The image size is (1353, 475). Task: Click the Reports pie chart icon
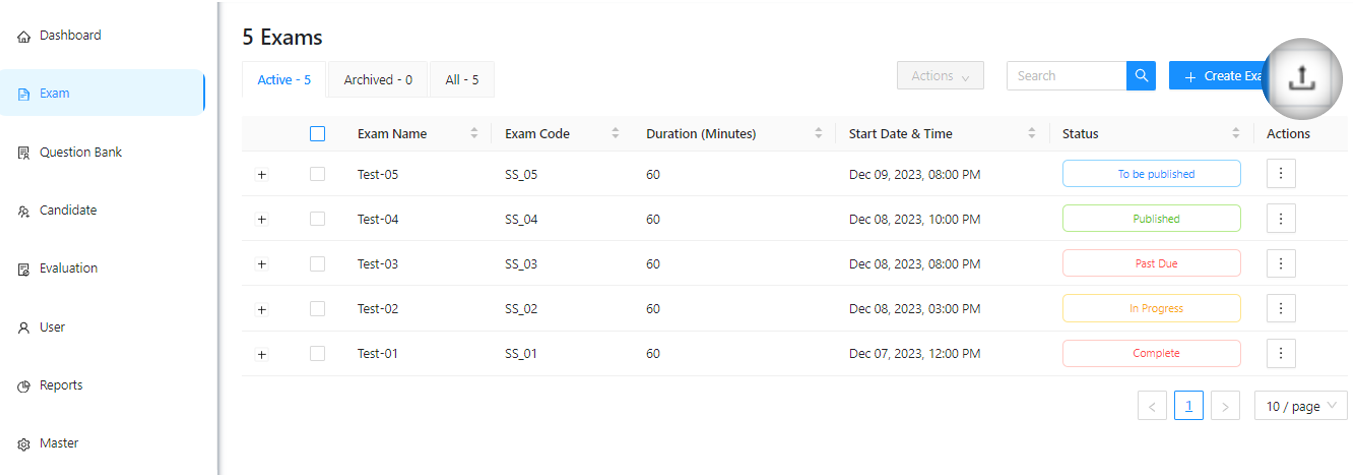[24, 387]
